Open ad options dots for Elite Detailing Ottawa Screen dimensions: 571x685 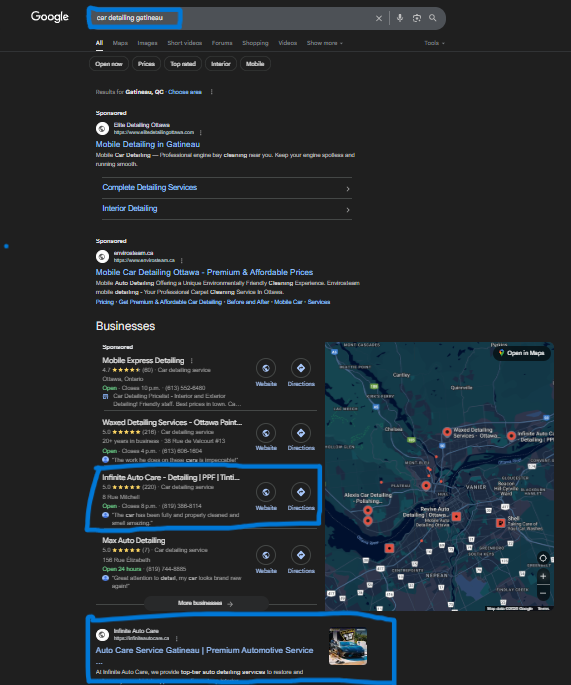[201, 132]
